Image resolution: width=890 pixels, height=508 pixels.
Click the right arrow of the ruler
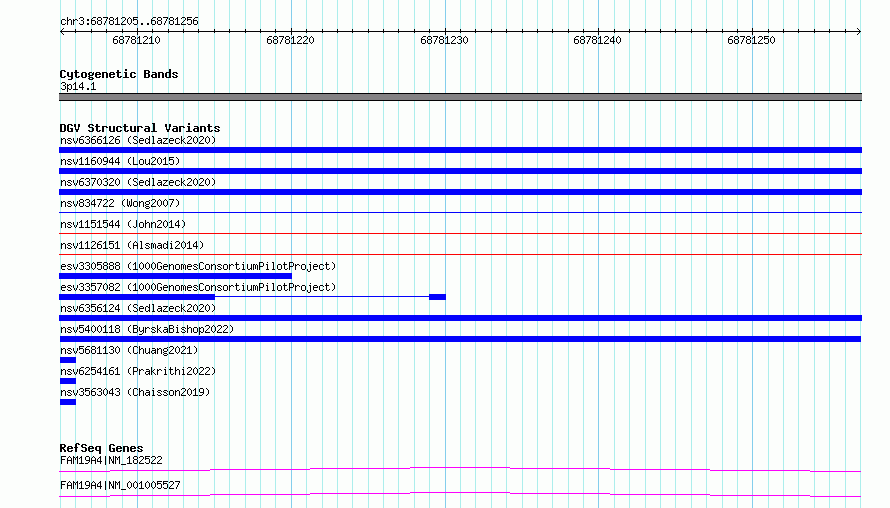tap(859, 31)
